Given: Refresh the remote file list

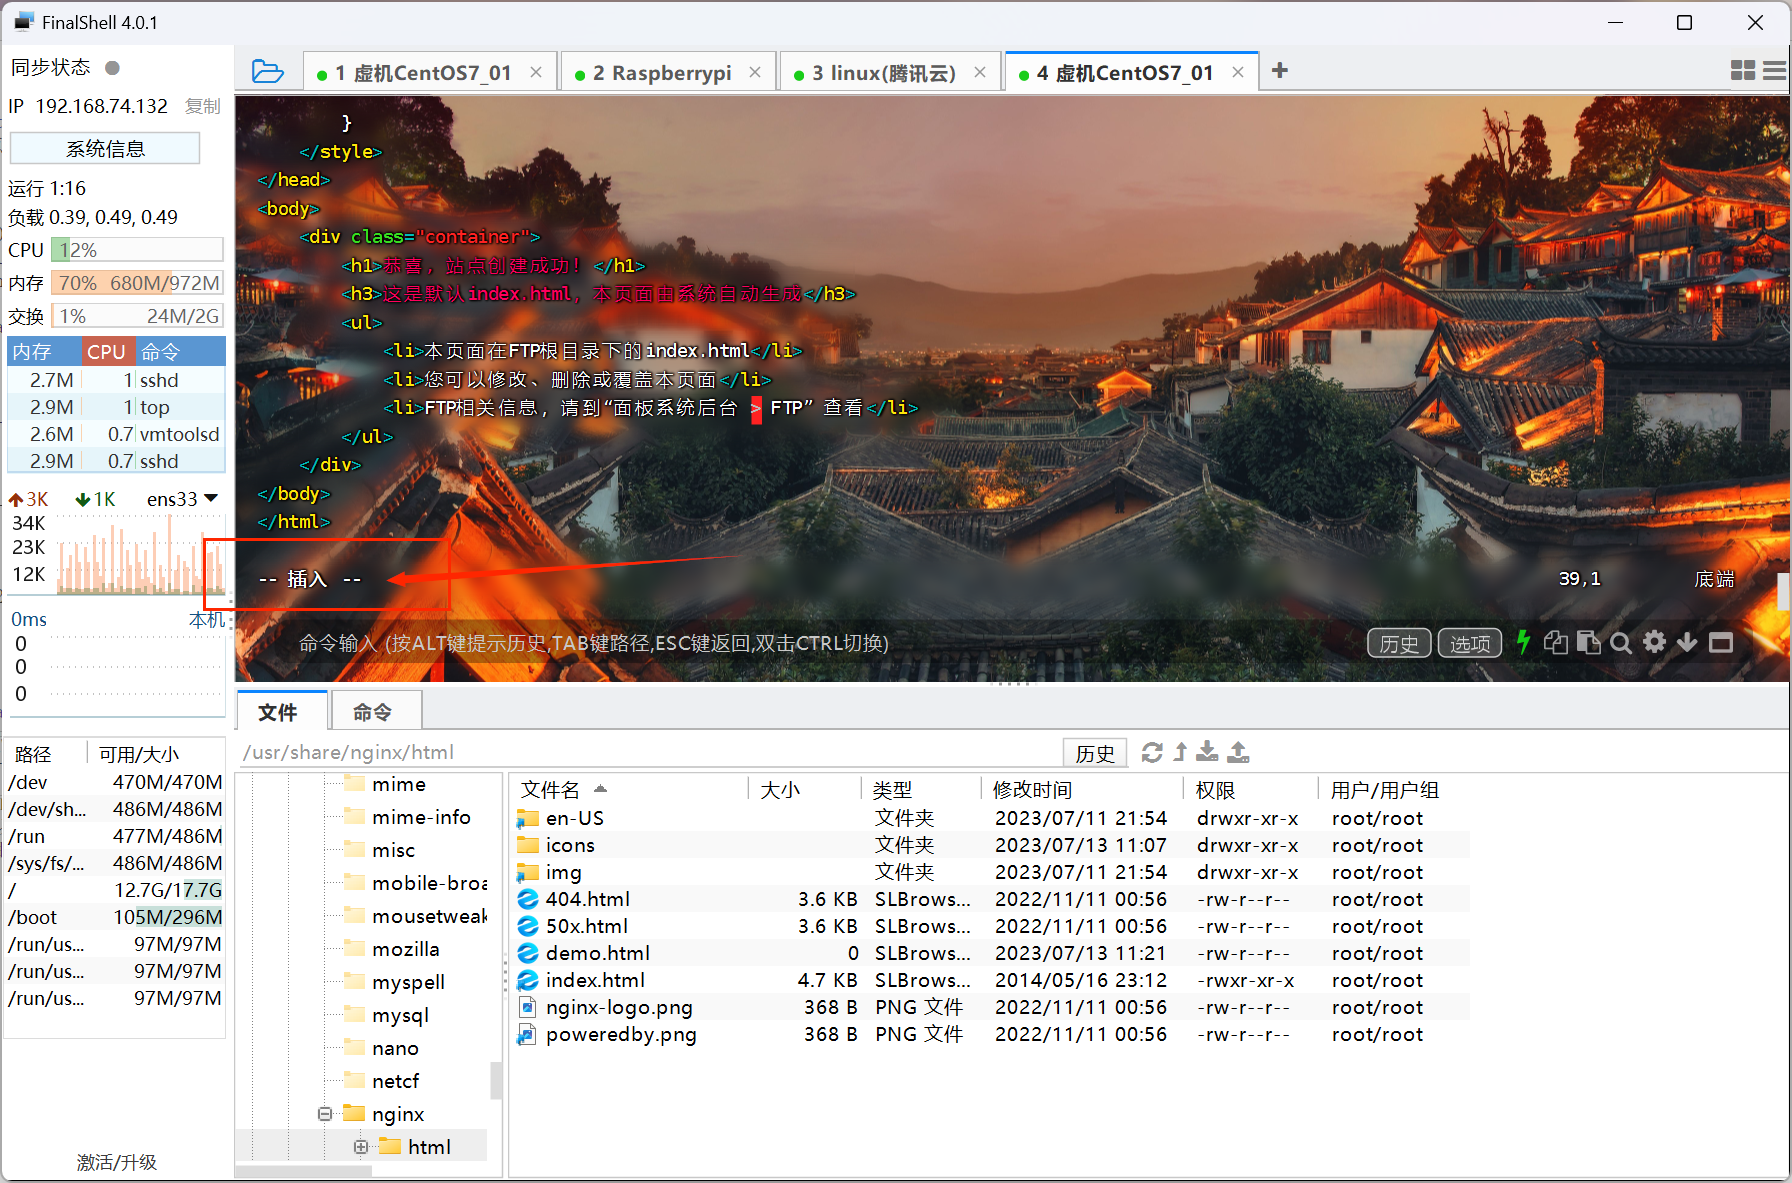Looking at the screenshot, I should pos(1152,752).
